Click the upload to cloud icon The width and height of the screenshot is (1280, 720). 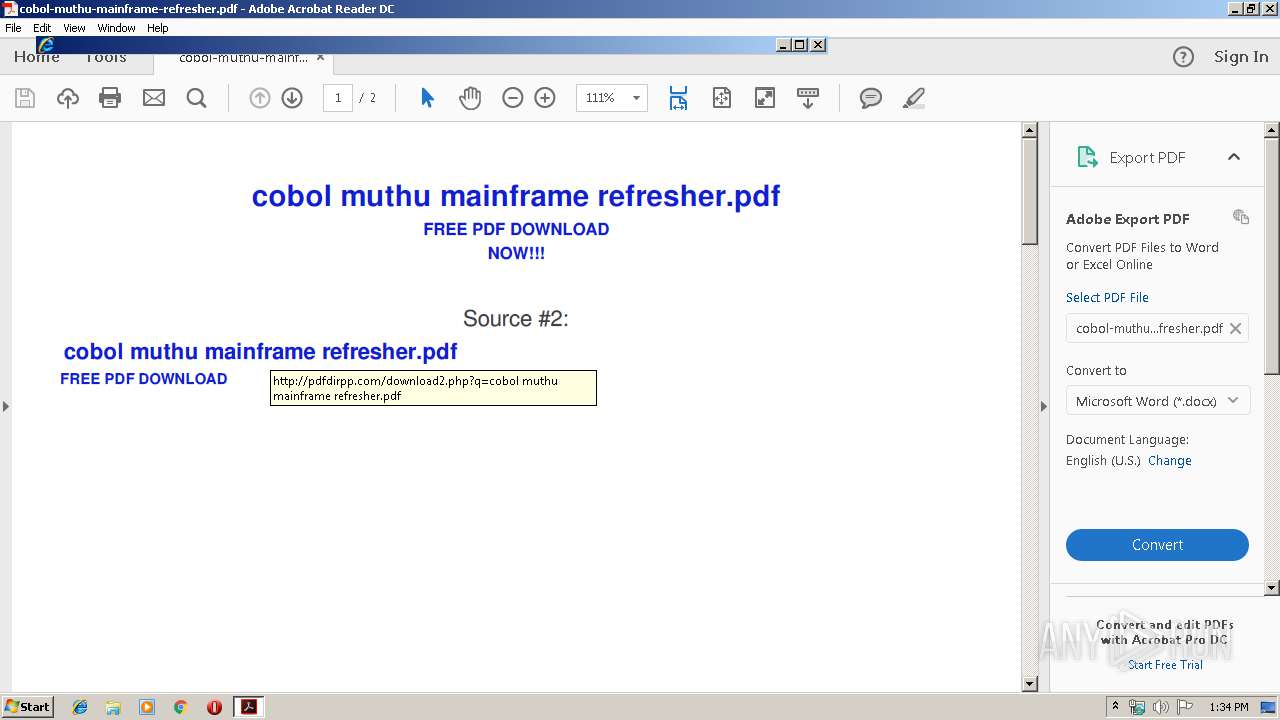coord(67,98)
